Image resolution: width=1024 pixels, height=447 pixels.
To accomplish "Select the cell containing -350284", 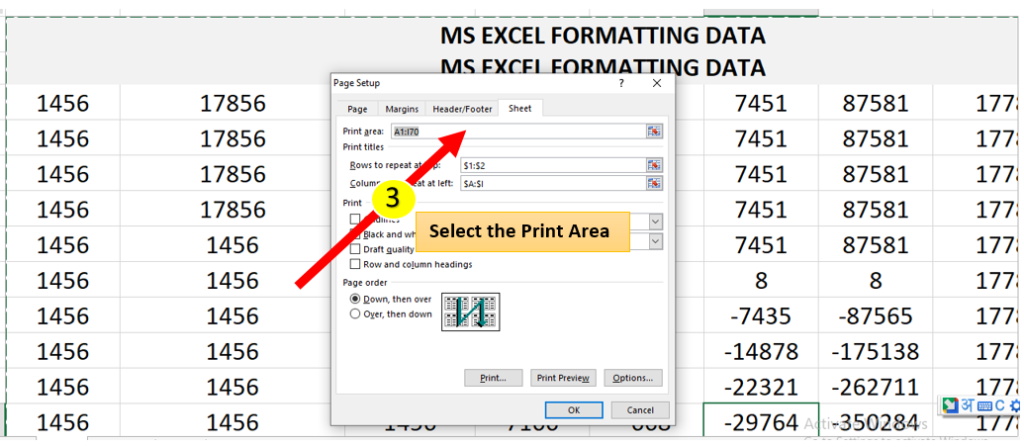I will click(875, 422).
